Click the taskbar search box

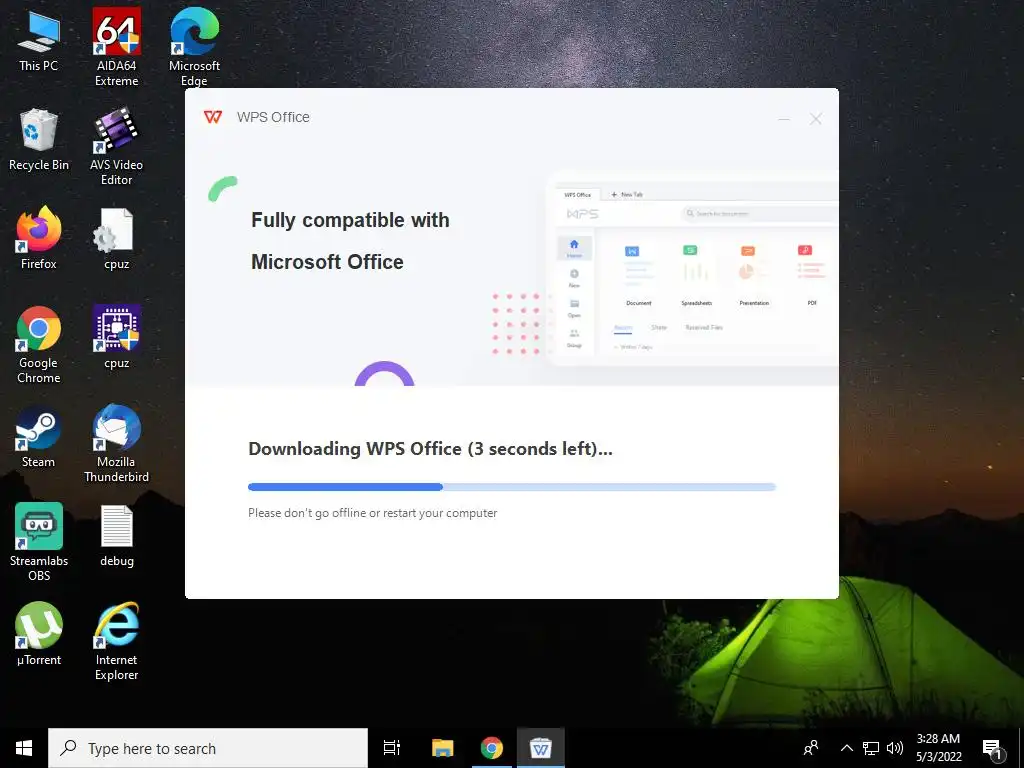tap(208, 748)
